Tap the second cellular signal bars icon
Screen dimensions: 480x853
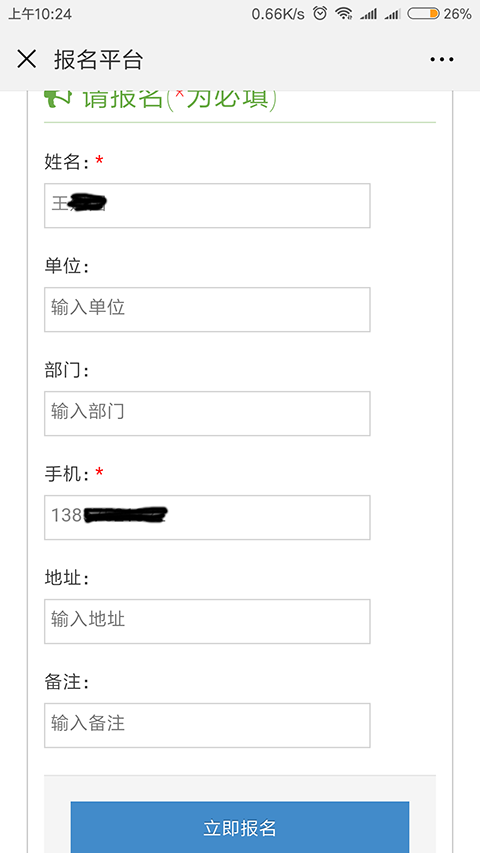coord(392,14)
